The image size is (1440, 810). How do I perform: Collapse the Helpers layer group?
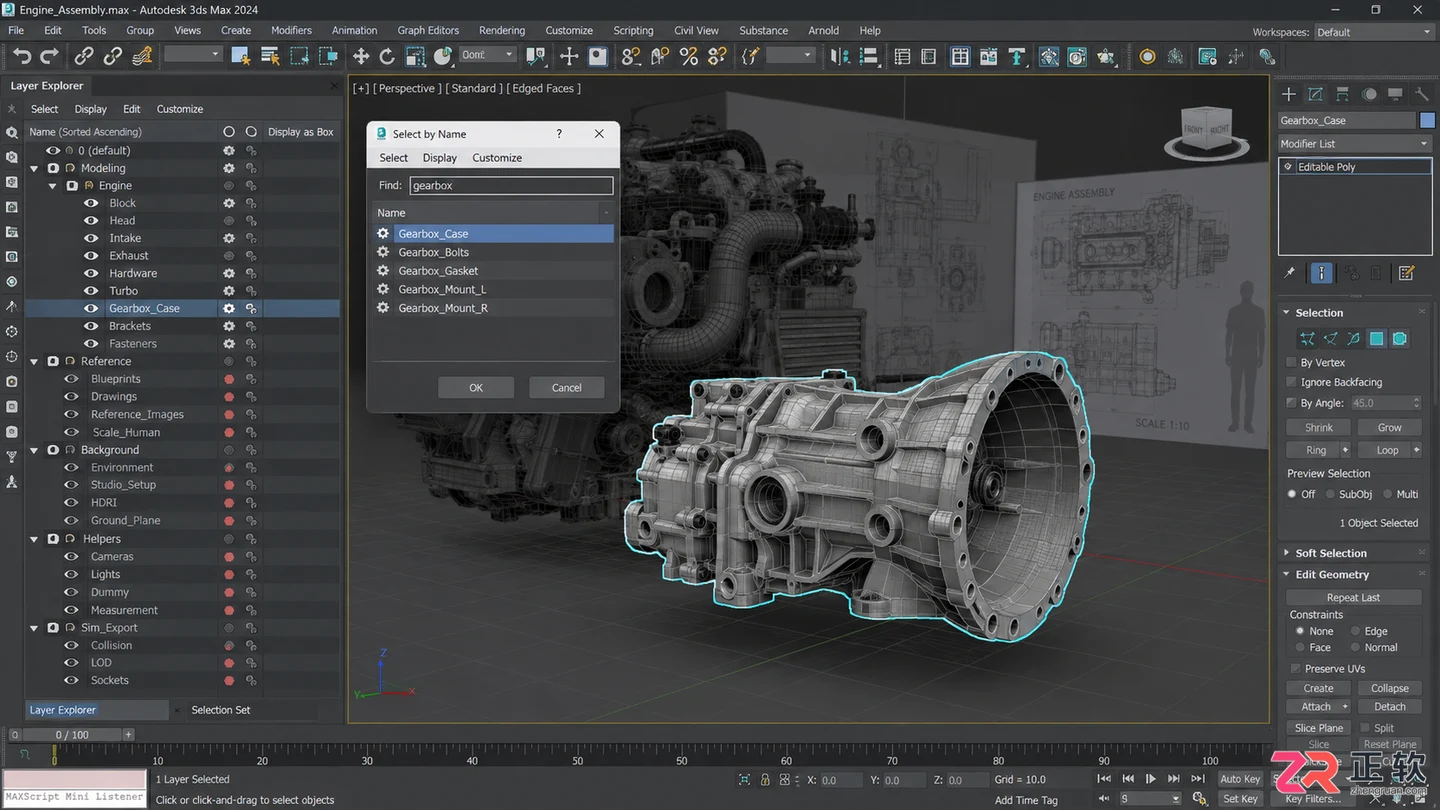point(35,539)
